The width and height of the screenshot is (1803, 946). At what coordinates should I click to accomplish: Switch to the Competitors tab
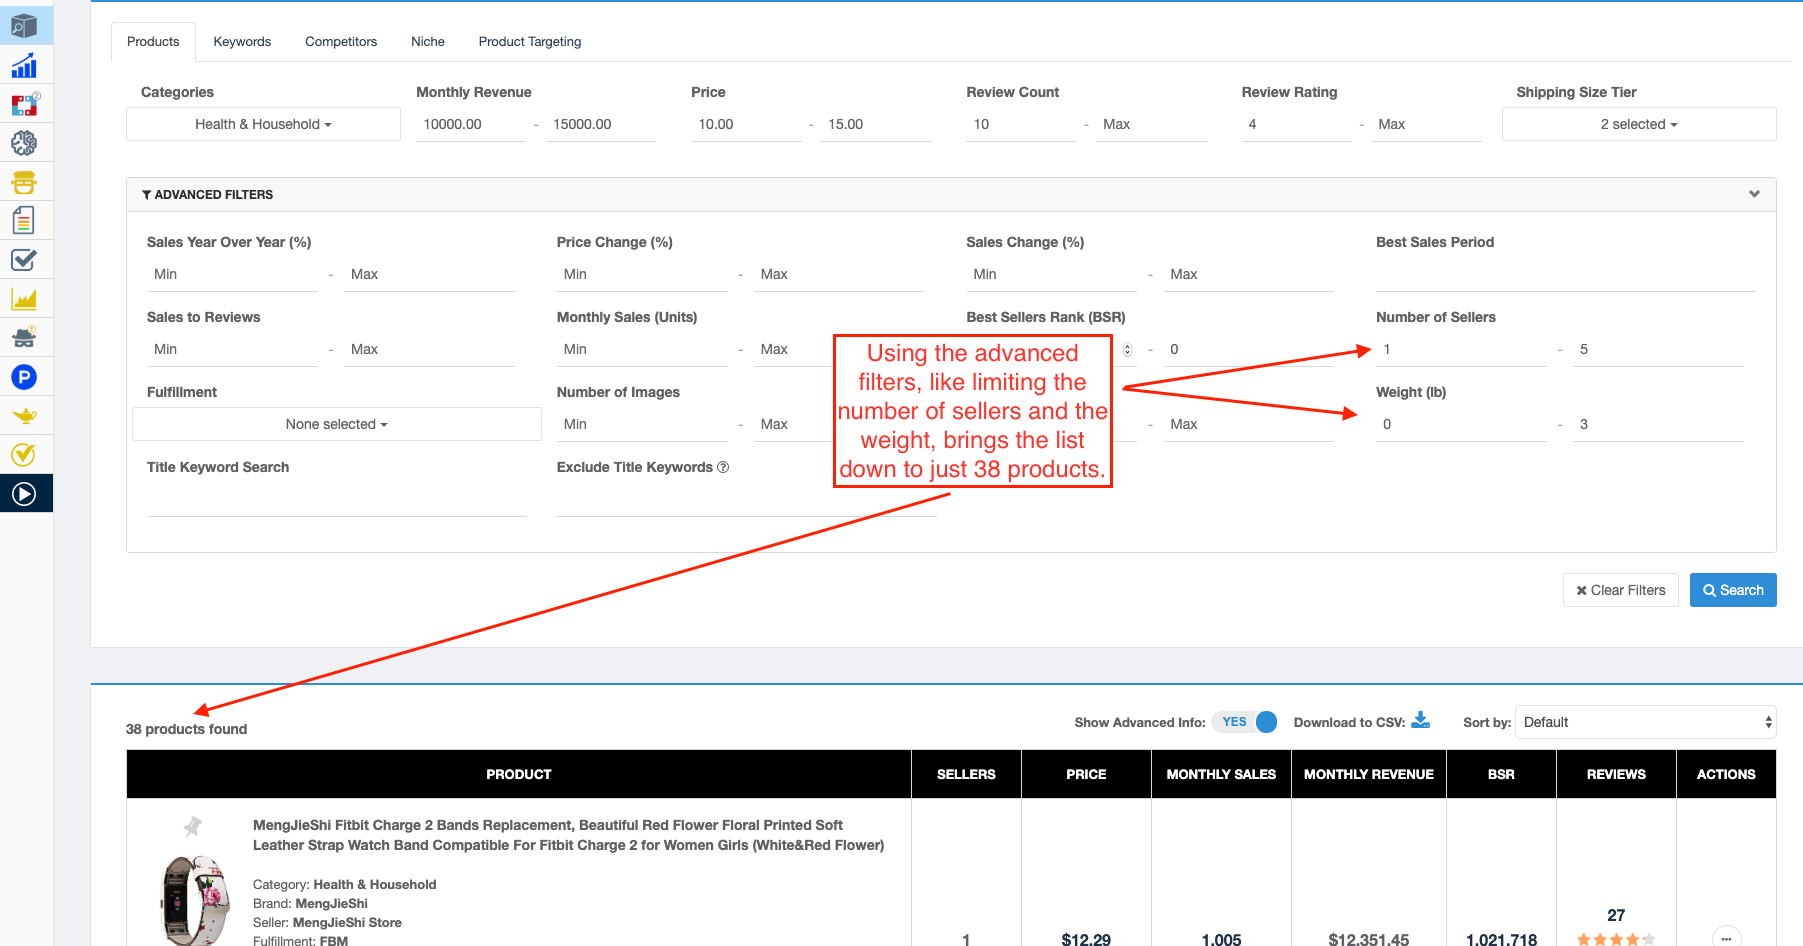click(x=341, y=42)
